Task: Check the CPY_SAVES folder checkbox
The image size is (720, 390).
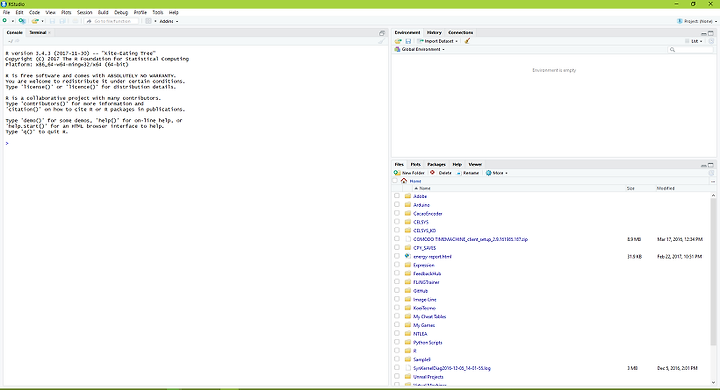Action: point(397,248)
